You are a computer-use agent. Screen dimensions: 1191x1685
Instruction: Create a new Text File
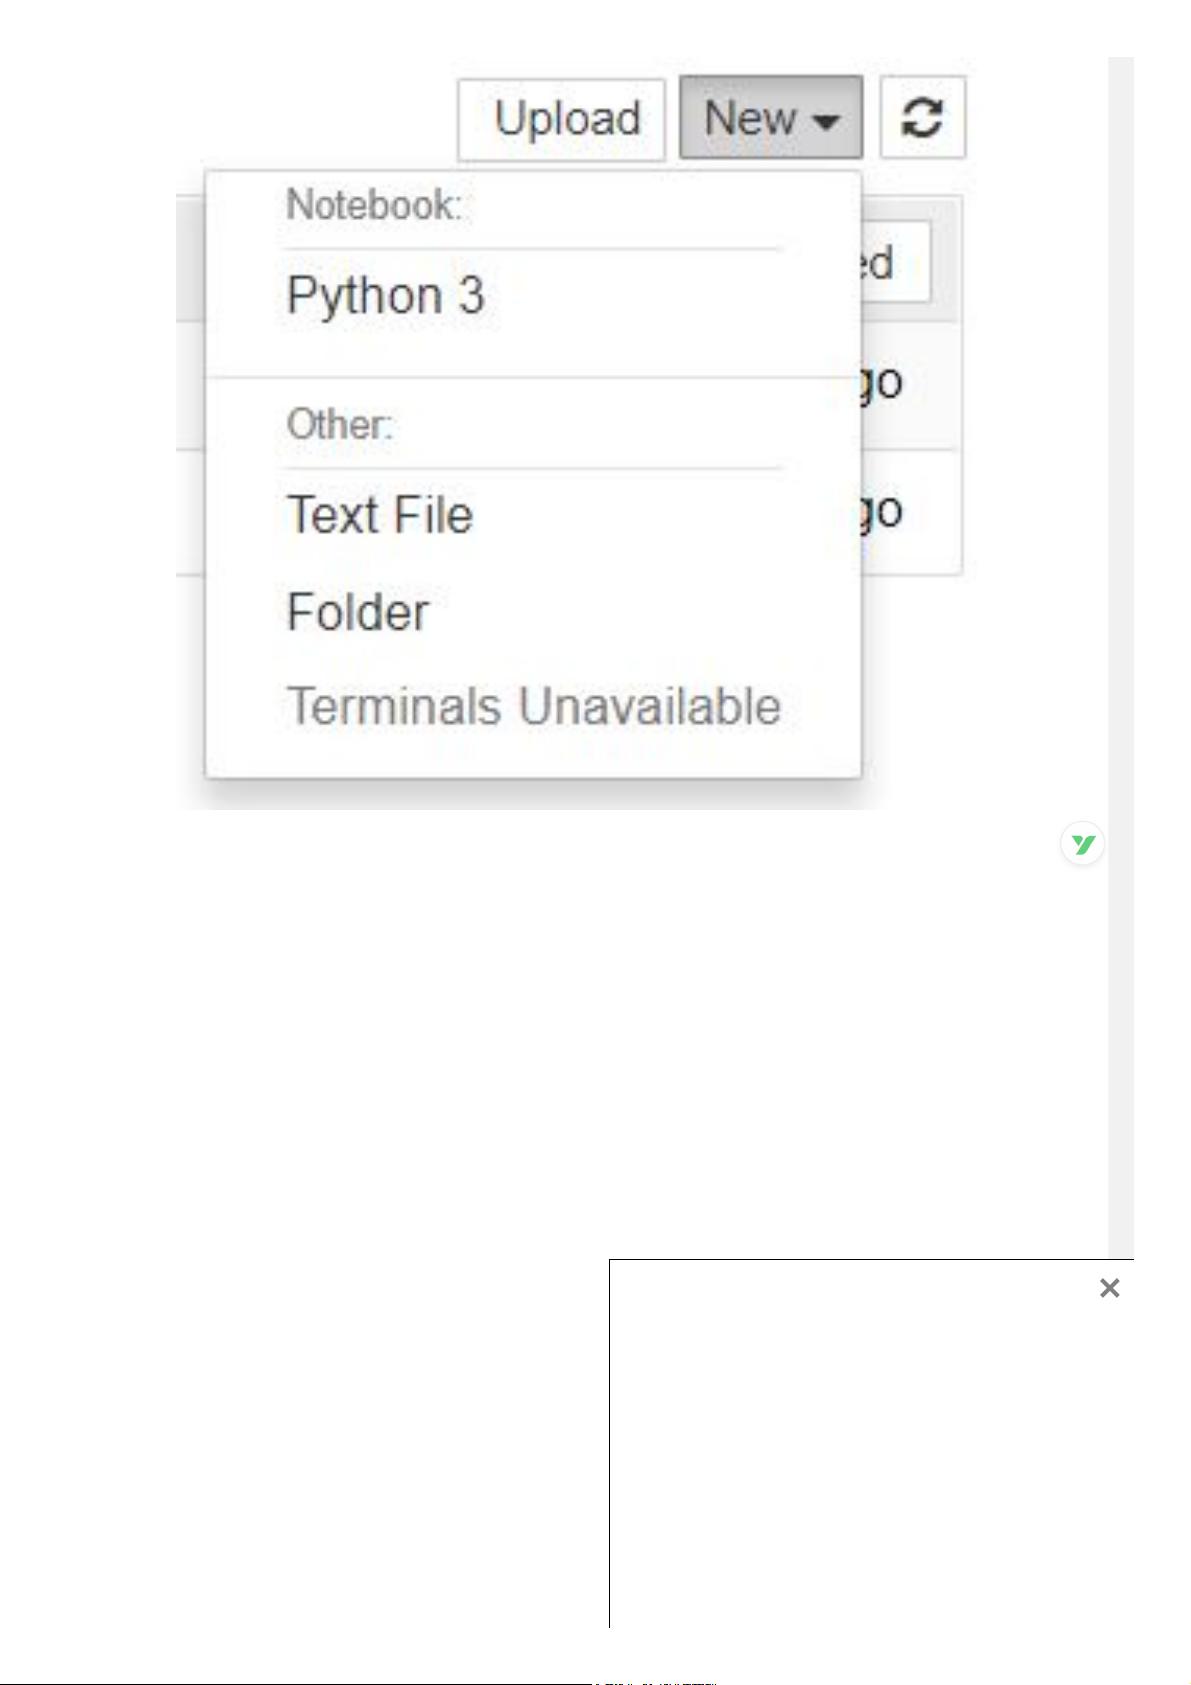380,515
